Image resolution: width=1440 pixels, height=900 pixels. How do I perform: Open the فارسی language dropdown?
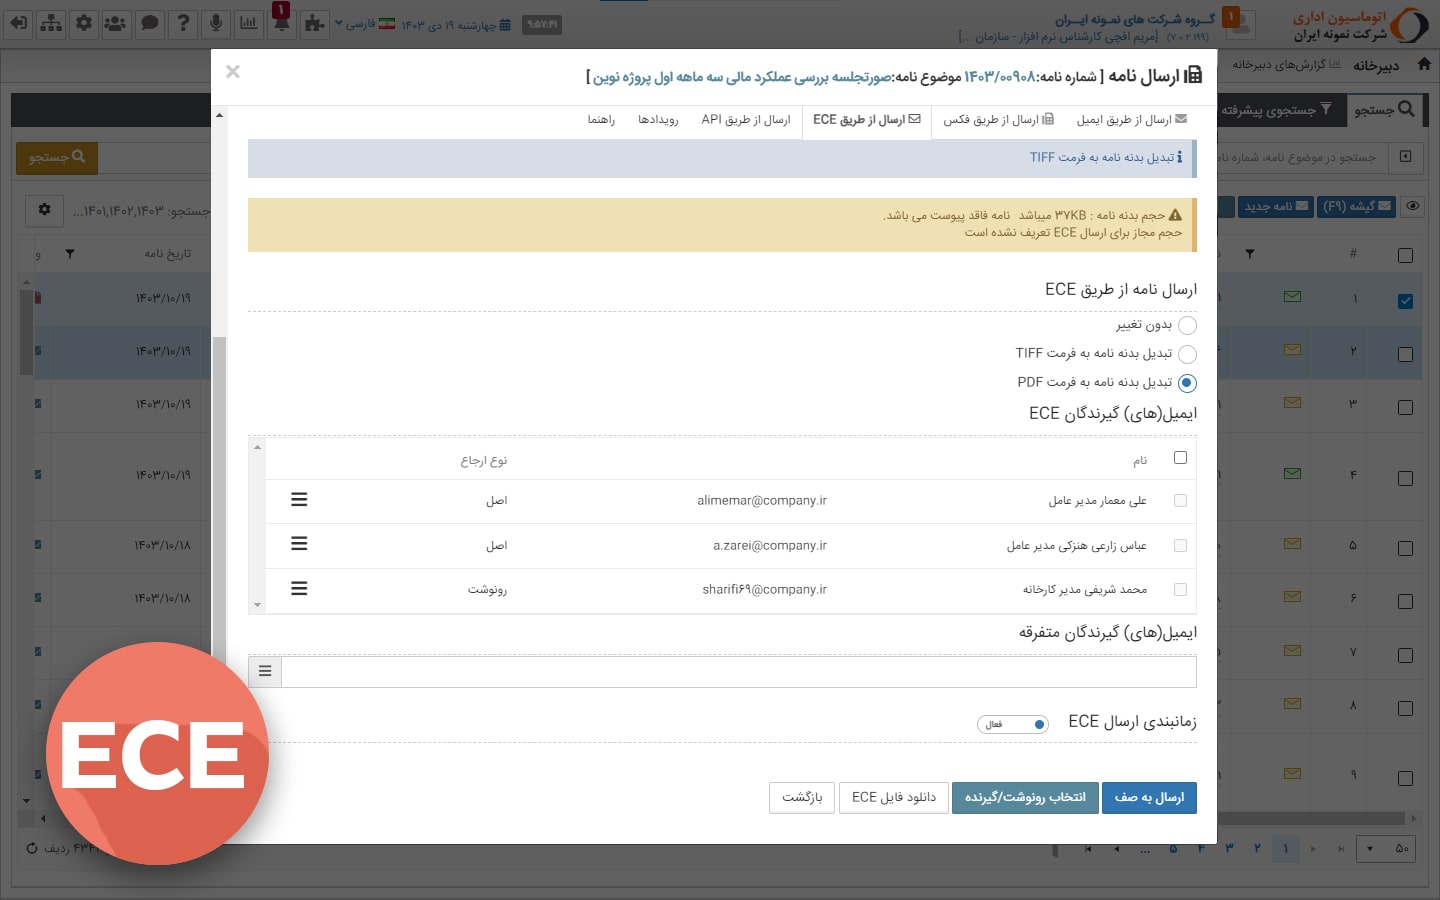[x=366, y=24]
